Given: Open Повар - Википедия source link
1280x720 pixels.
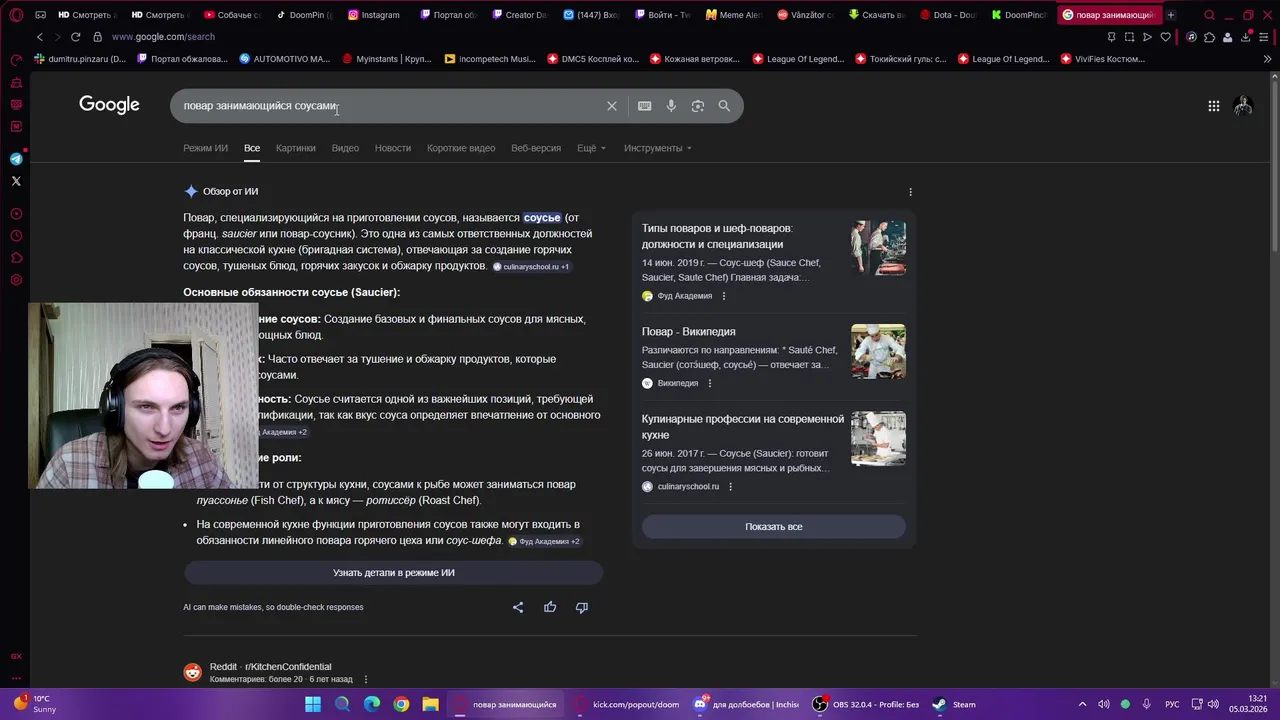Looking at the screenshot, I should [x=688, y=332].
